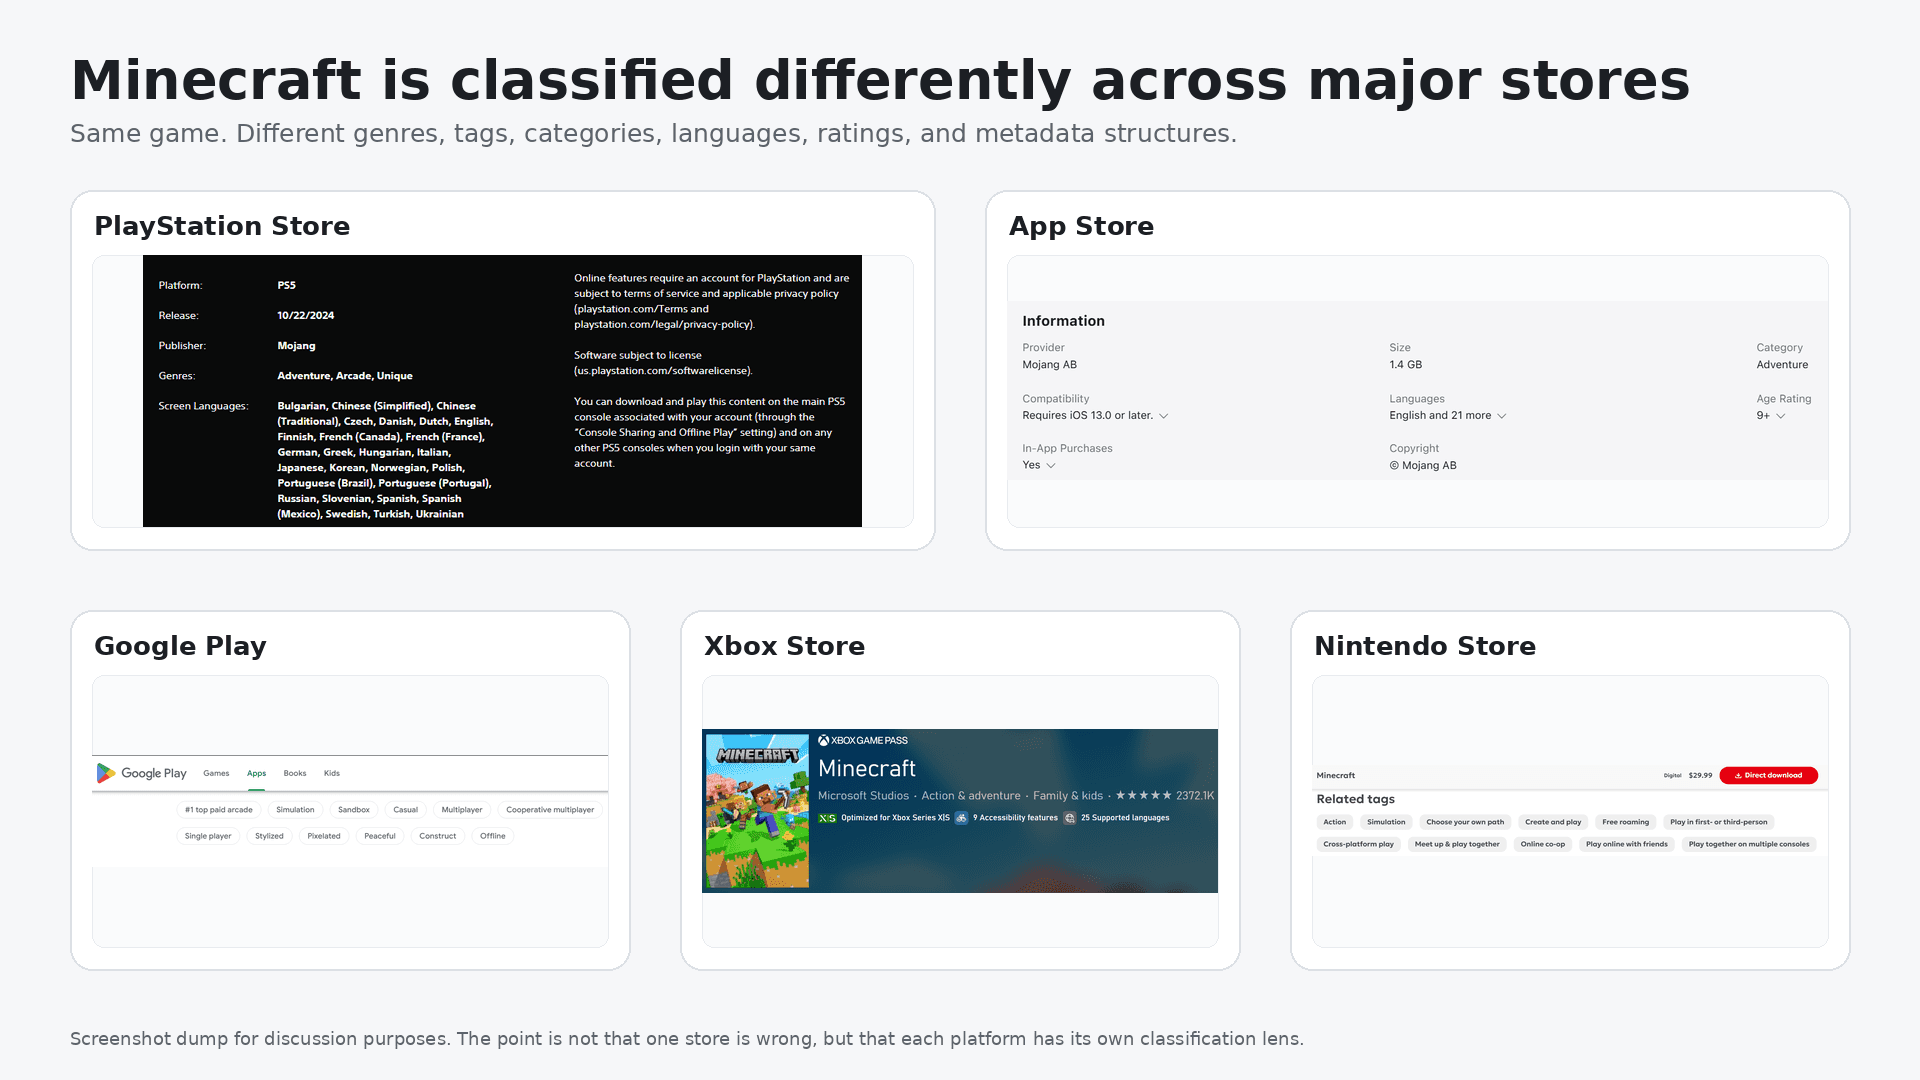
Task: Click the 'Cross-platform play' tag
Action: 1358,844
